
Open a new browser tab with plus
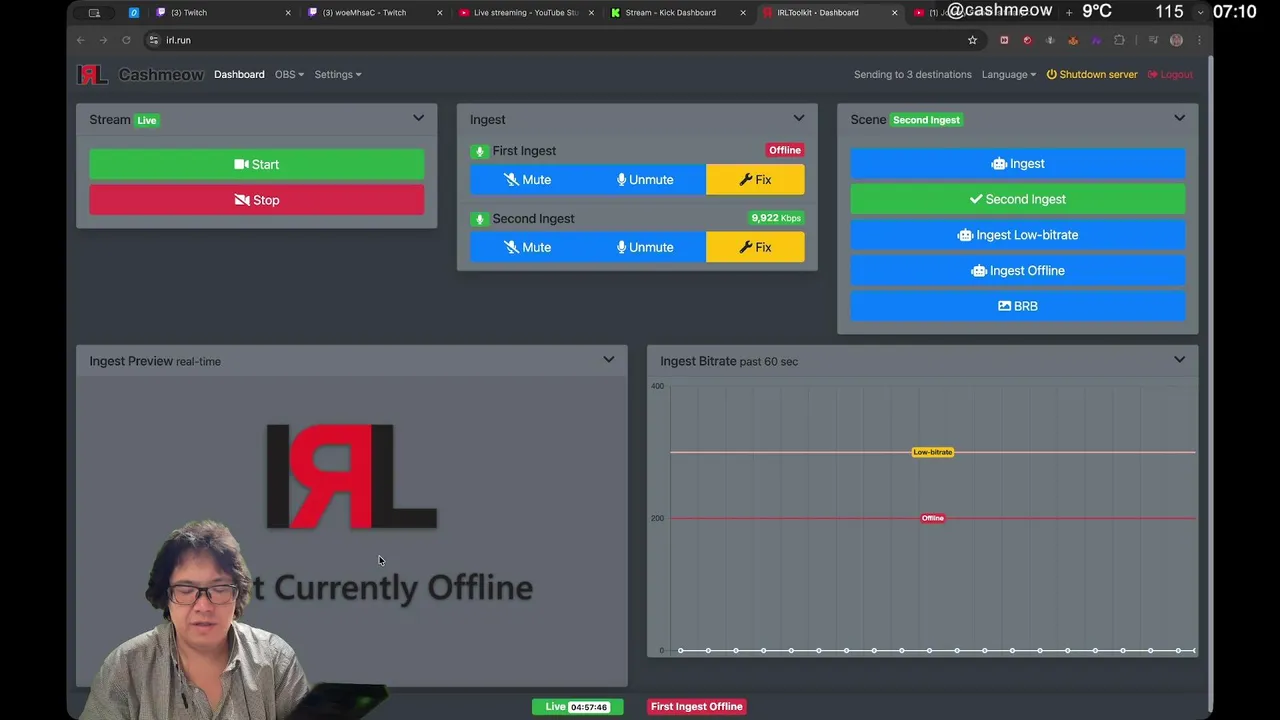[1069, 12]
